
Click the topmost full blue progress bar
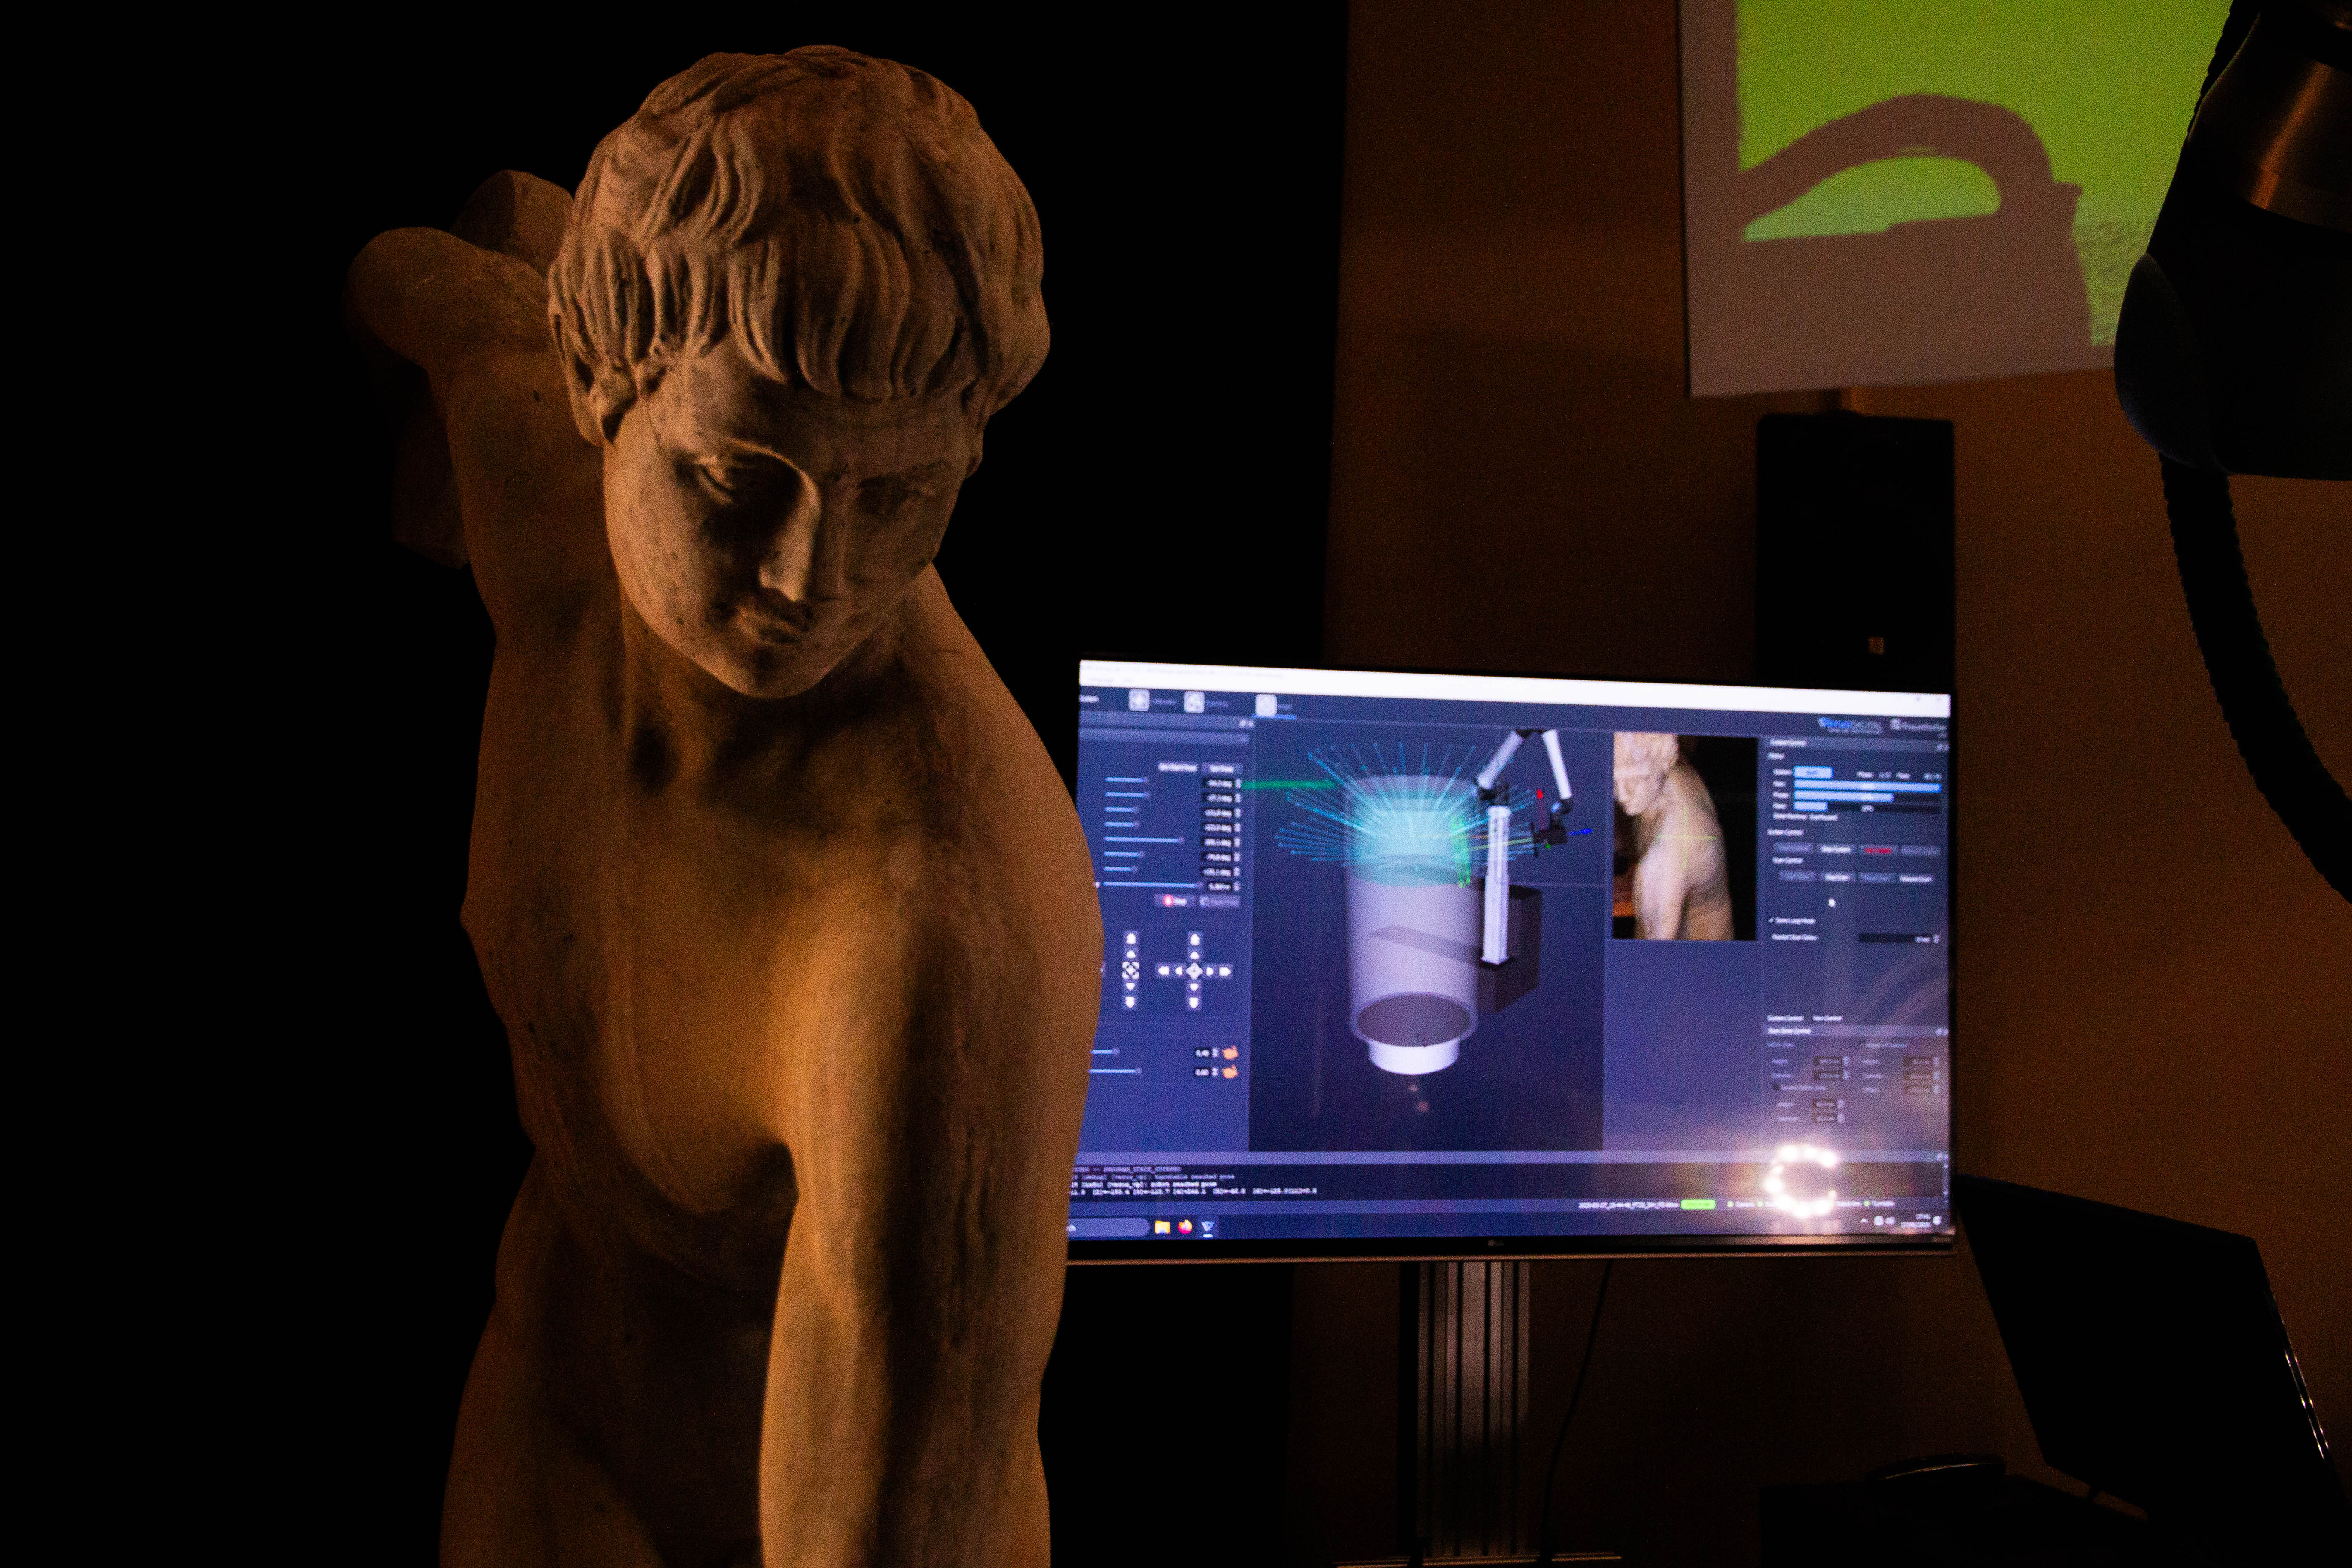(1868, 787)
